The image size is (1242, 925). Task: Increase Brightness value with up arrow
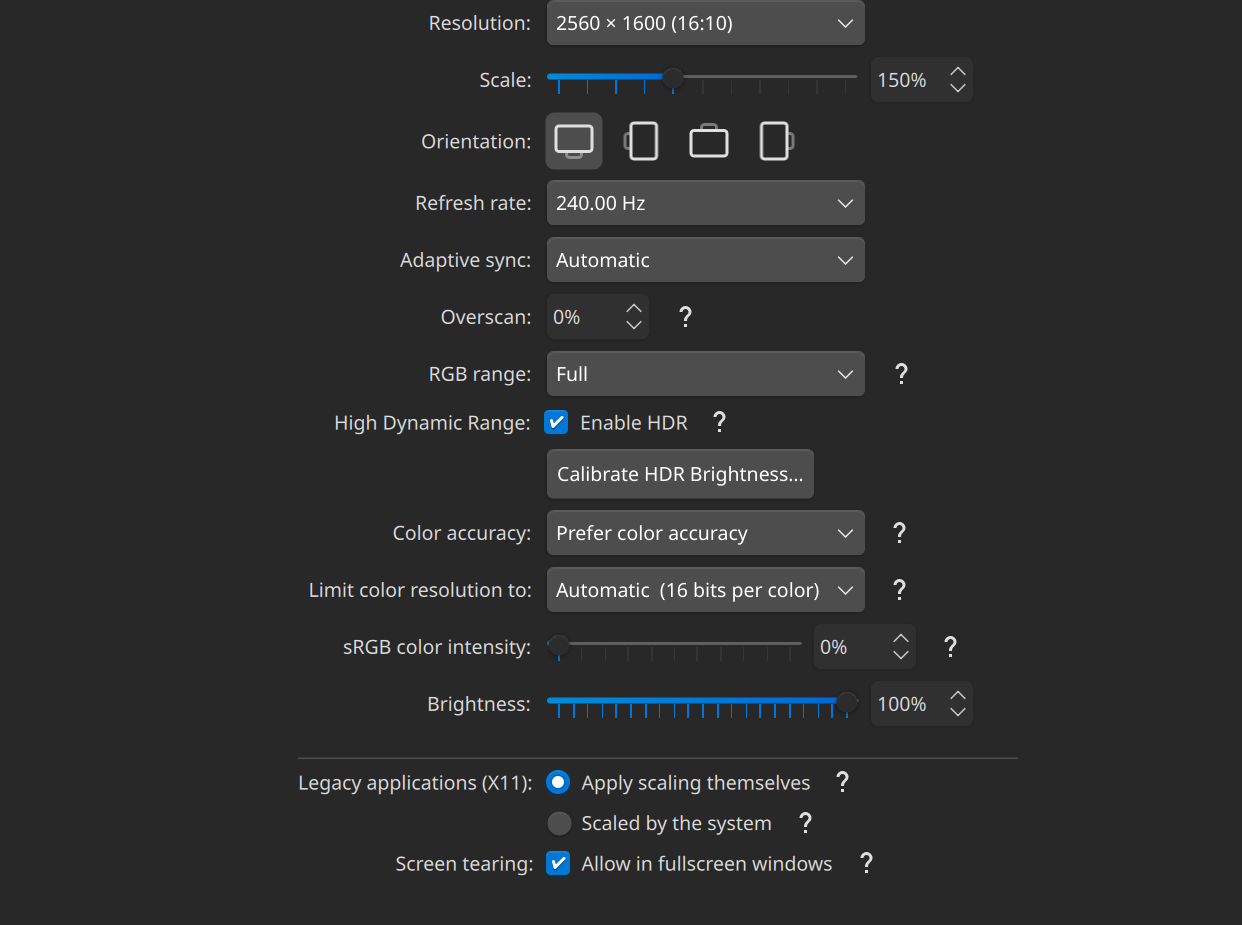[958, 695]
